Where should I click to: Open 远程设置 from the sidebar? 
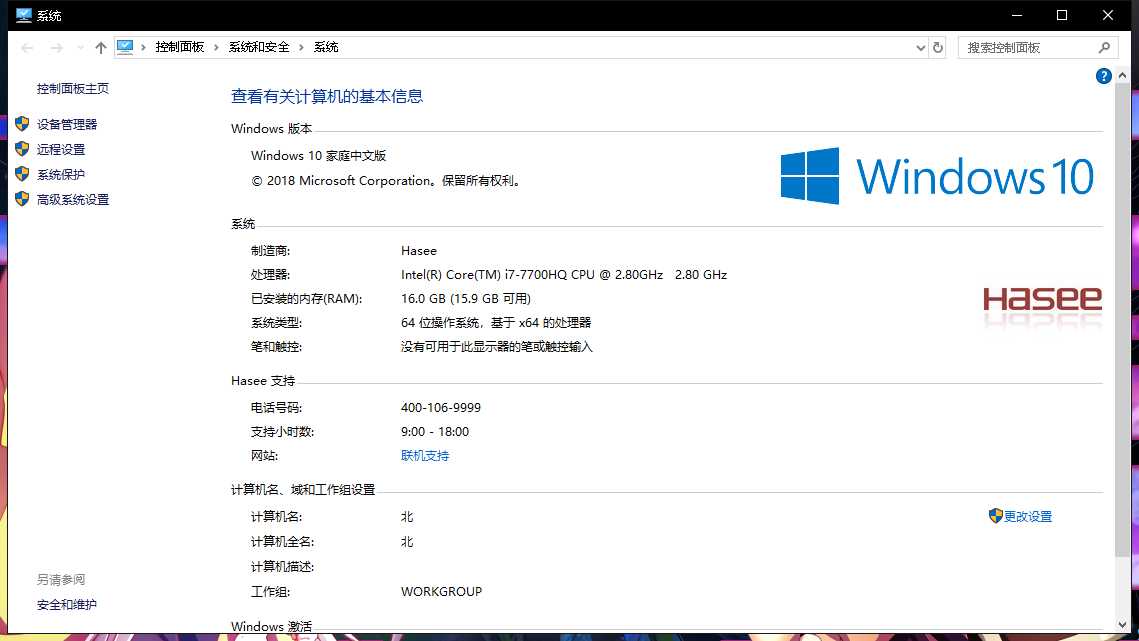pos(61,149)
